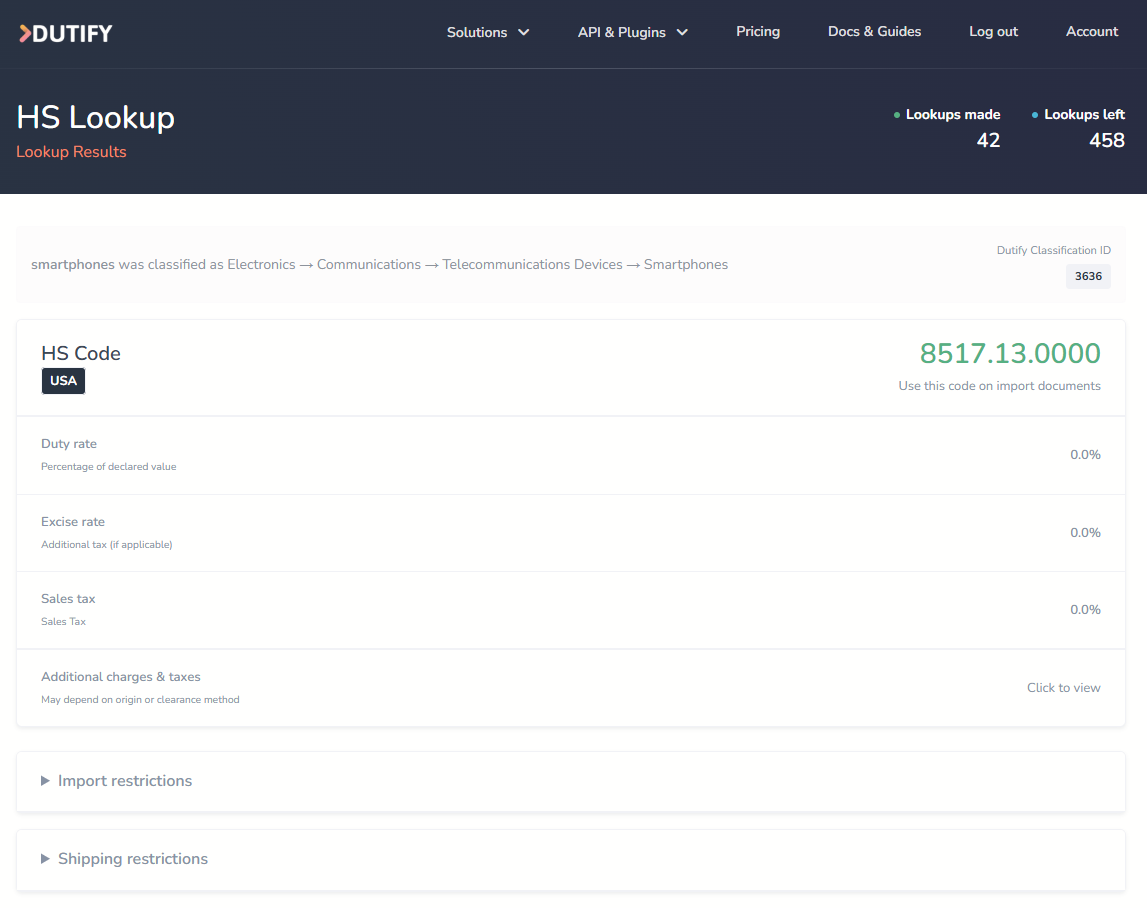
Task: Click the Duty rate label
Action: click(x=69, y=444)
